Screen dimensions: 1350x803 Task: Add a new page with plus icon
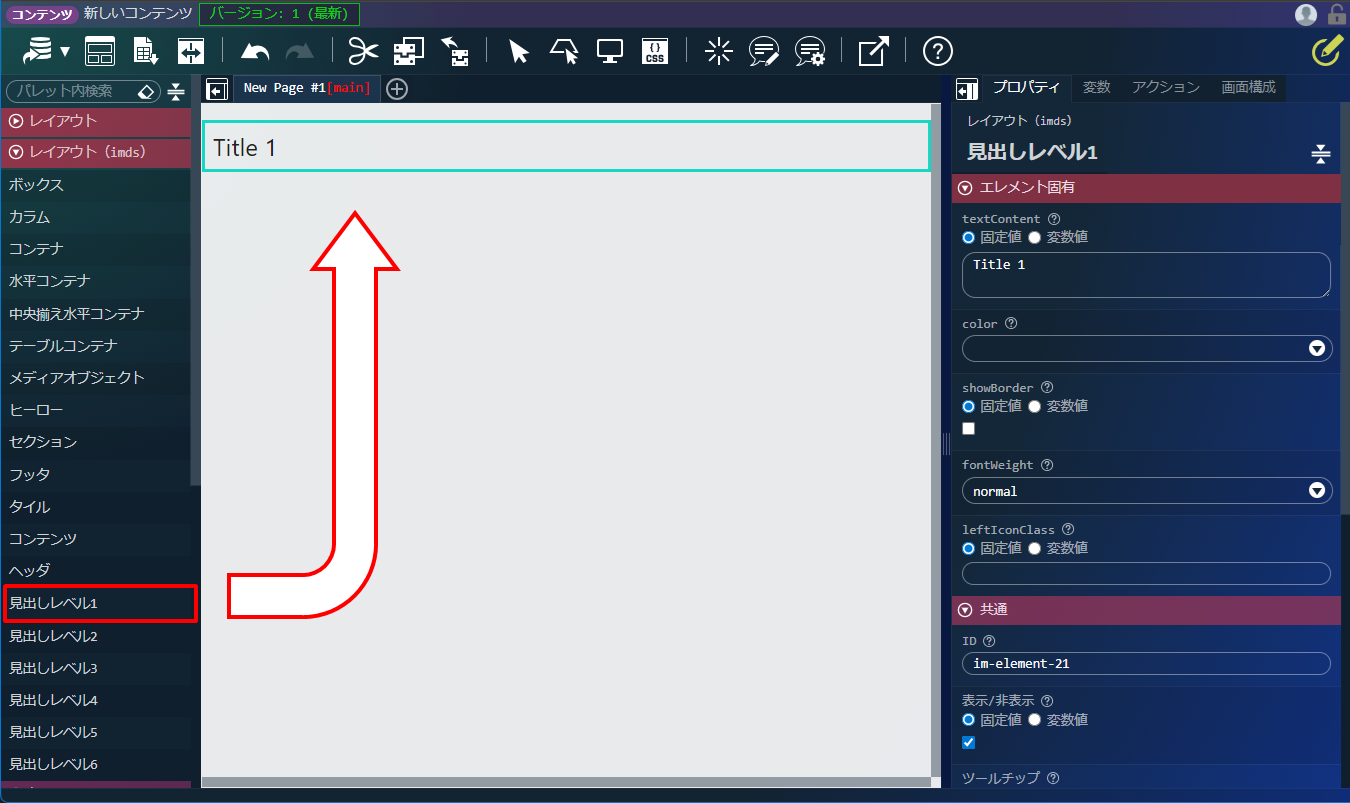[x=397, y=89]
